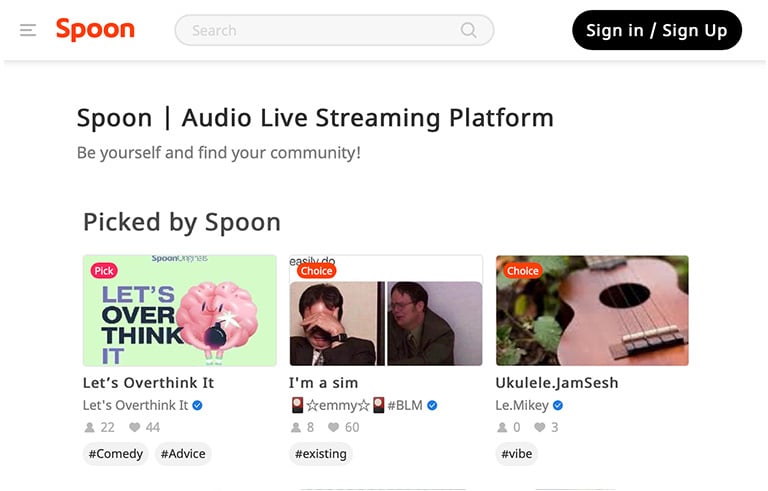
Task: Click the Picked by Spoon heading
Action: [x=182, y=222]
